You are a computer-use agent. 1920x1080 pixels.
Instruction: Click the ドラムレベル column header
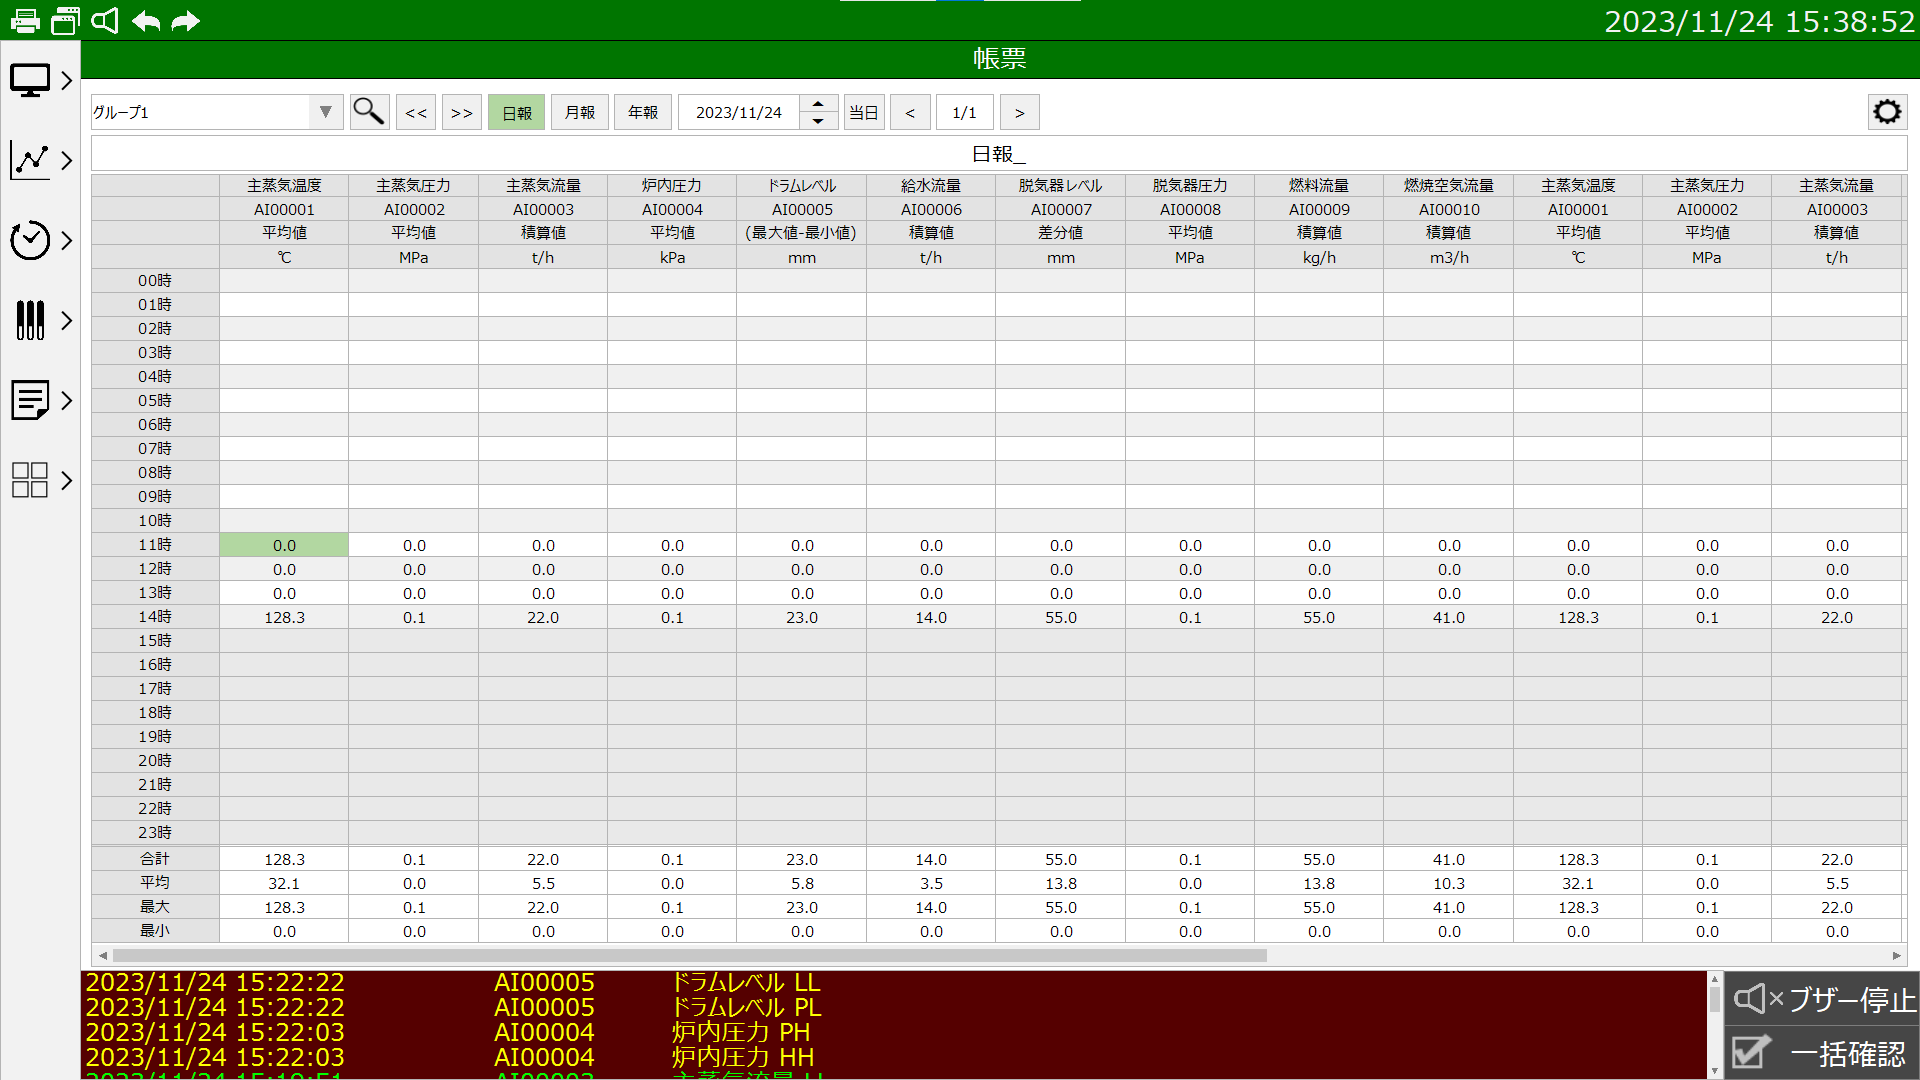(x=802, y=185)
